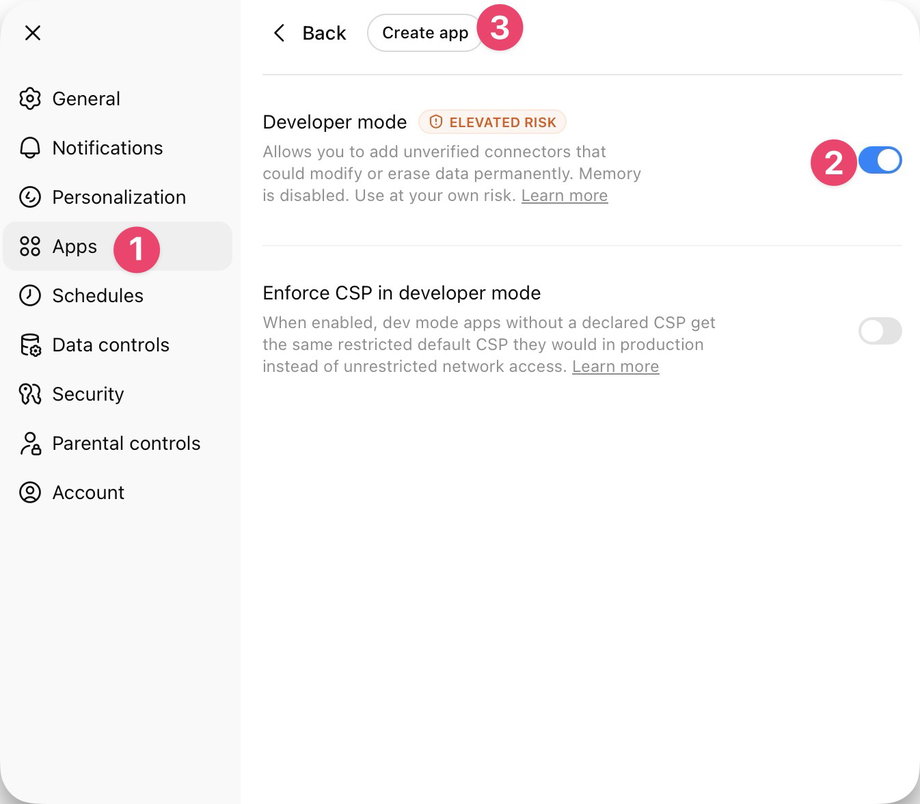Open Learn more link under Developer mode
This screenshot has height=804, width=920.
click(x=564, y=196)
